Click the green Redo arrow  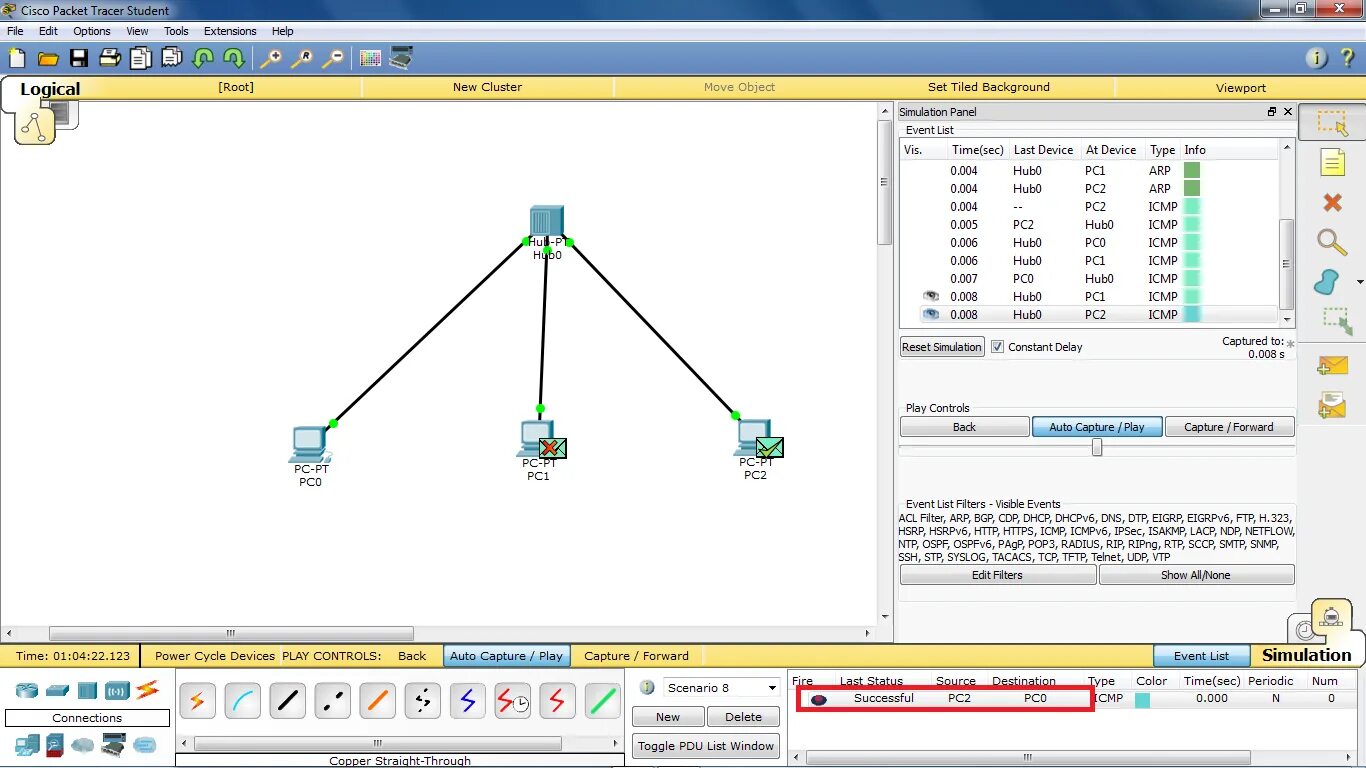click(x=234, y=58)
